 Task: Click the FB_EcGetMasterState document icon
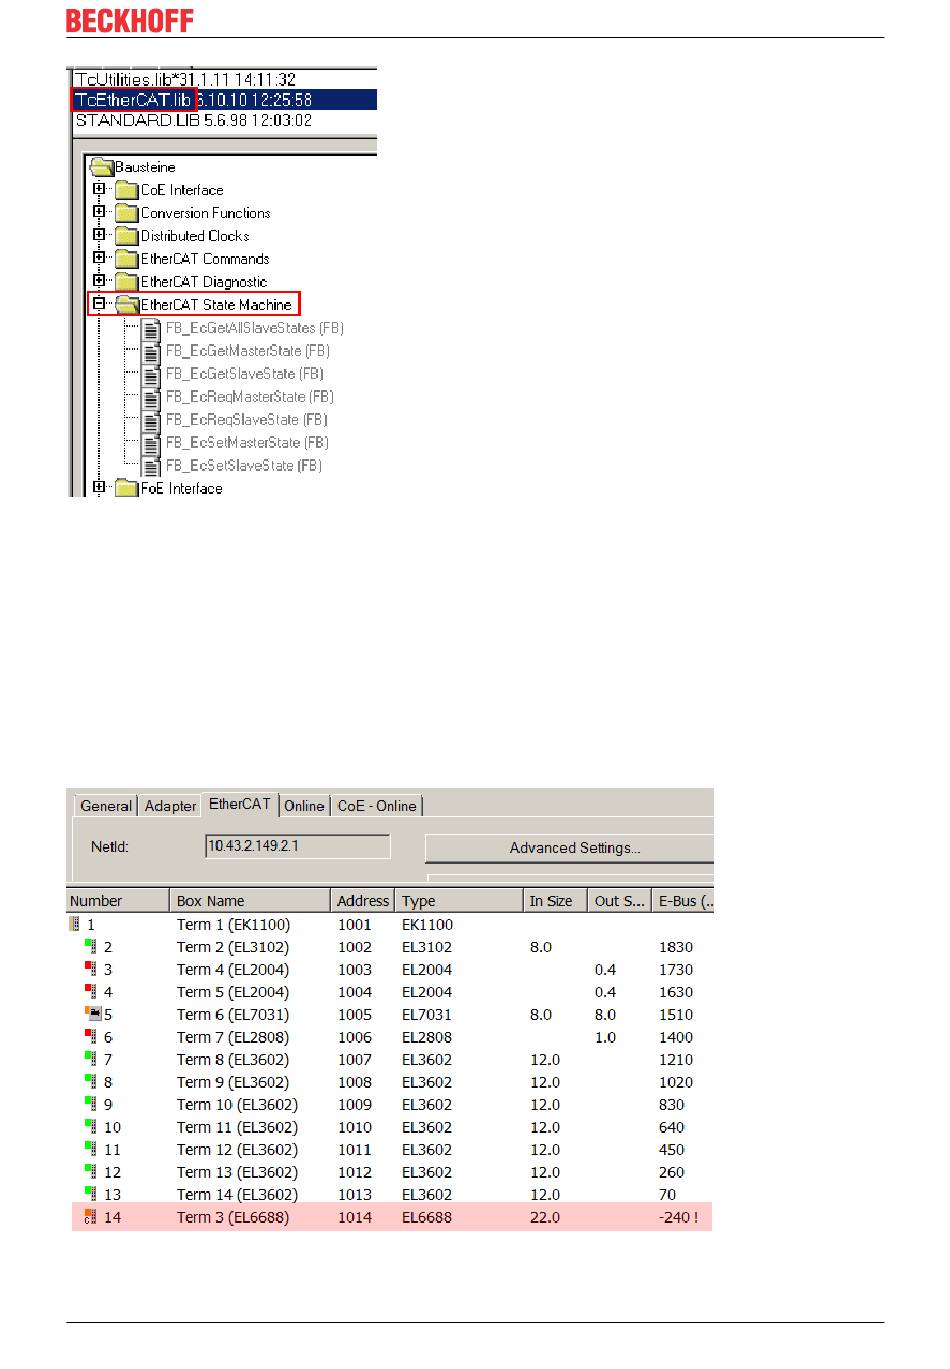coord(151,352)
